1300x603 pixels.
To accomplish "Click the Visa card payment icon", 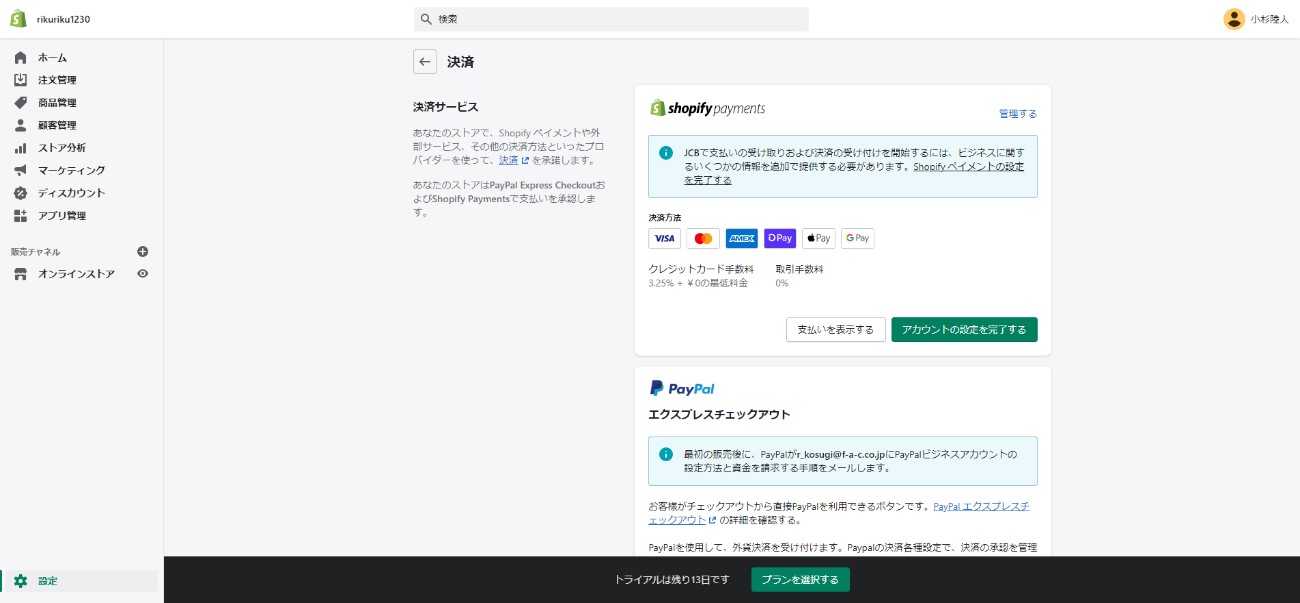I will (x=664, y=238).
